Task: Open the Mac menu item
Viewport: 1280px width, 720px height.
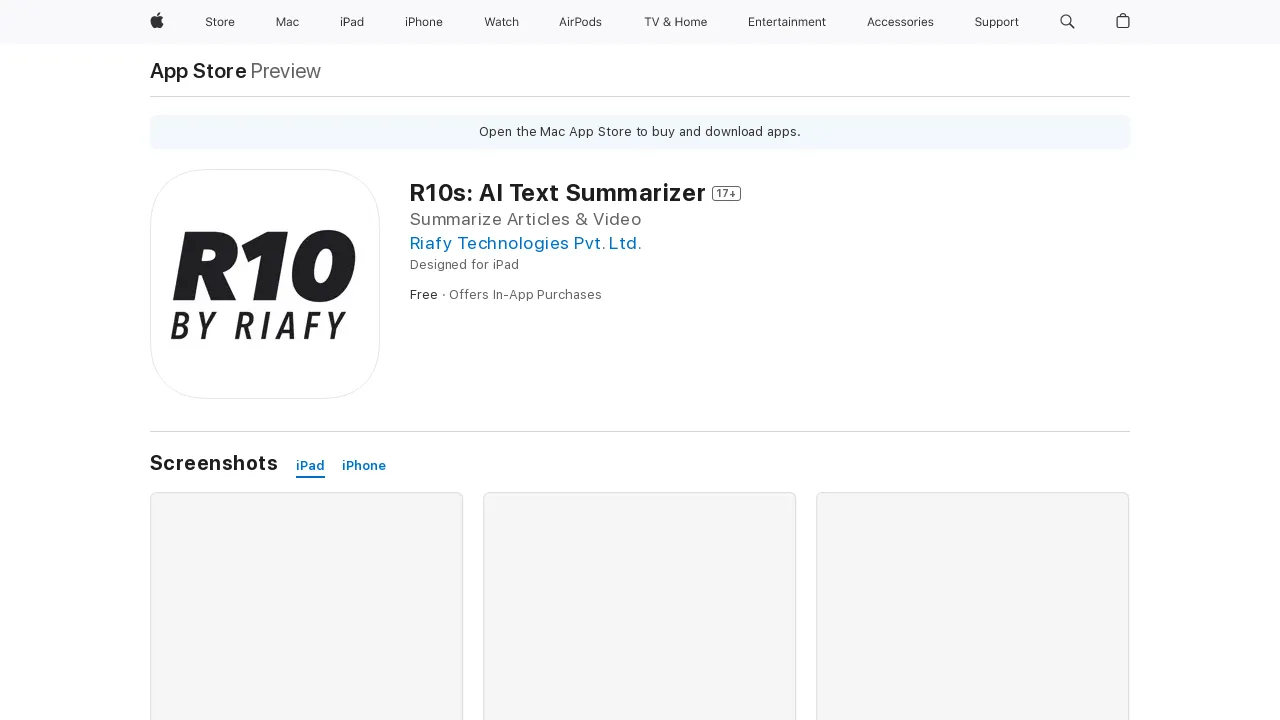Action: [287, 22]
